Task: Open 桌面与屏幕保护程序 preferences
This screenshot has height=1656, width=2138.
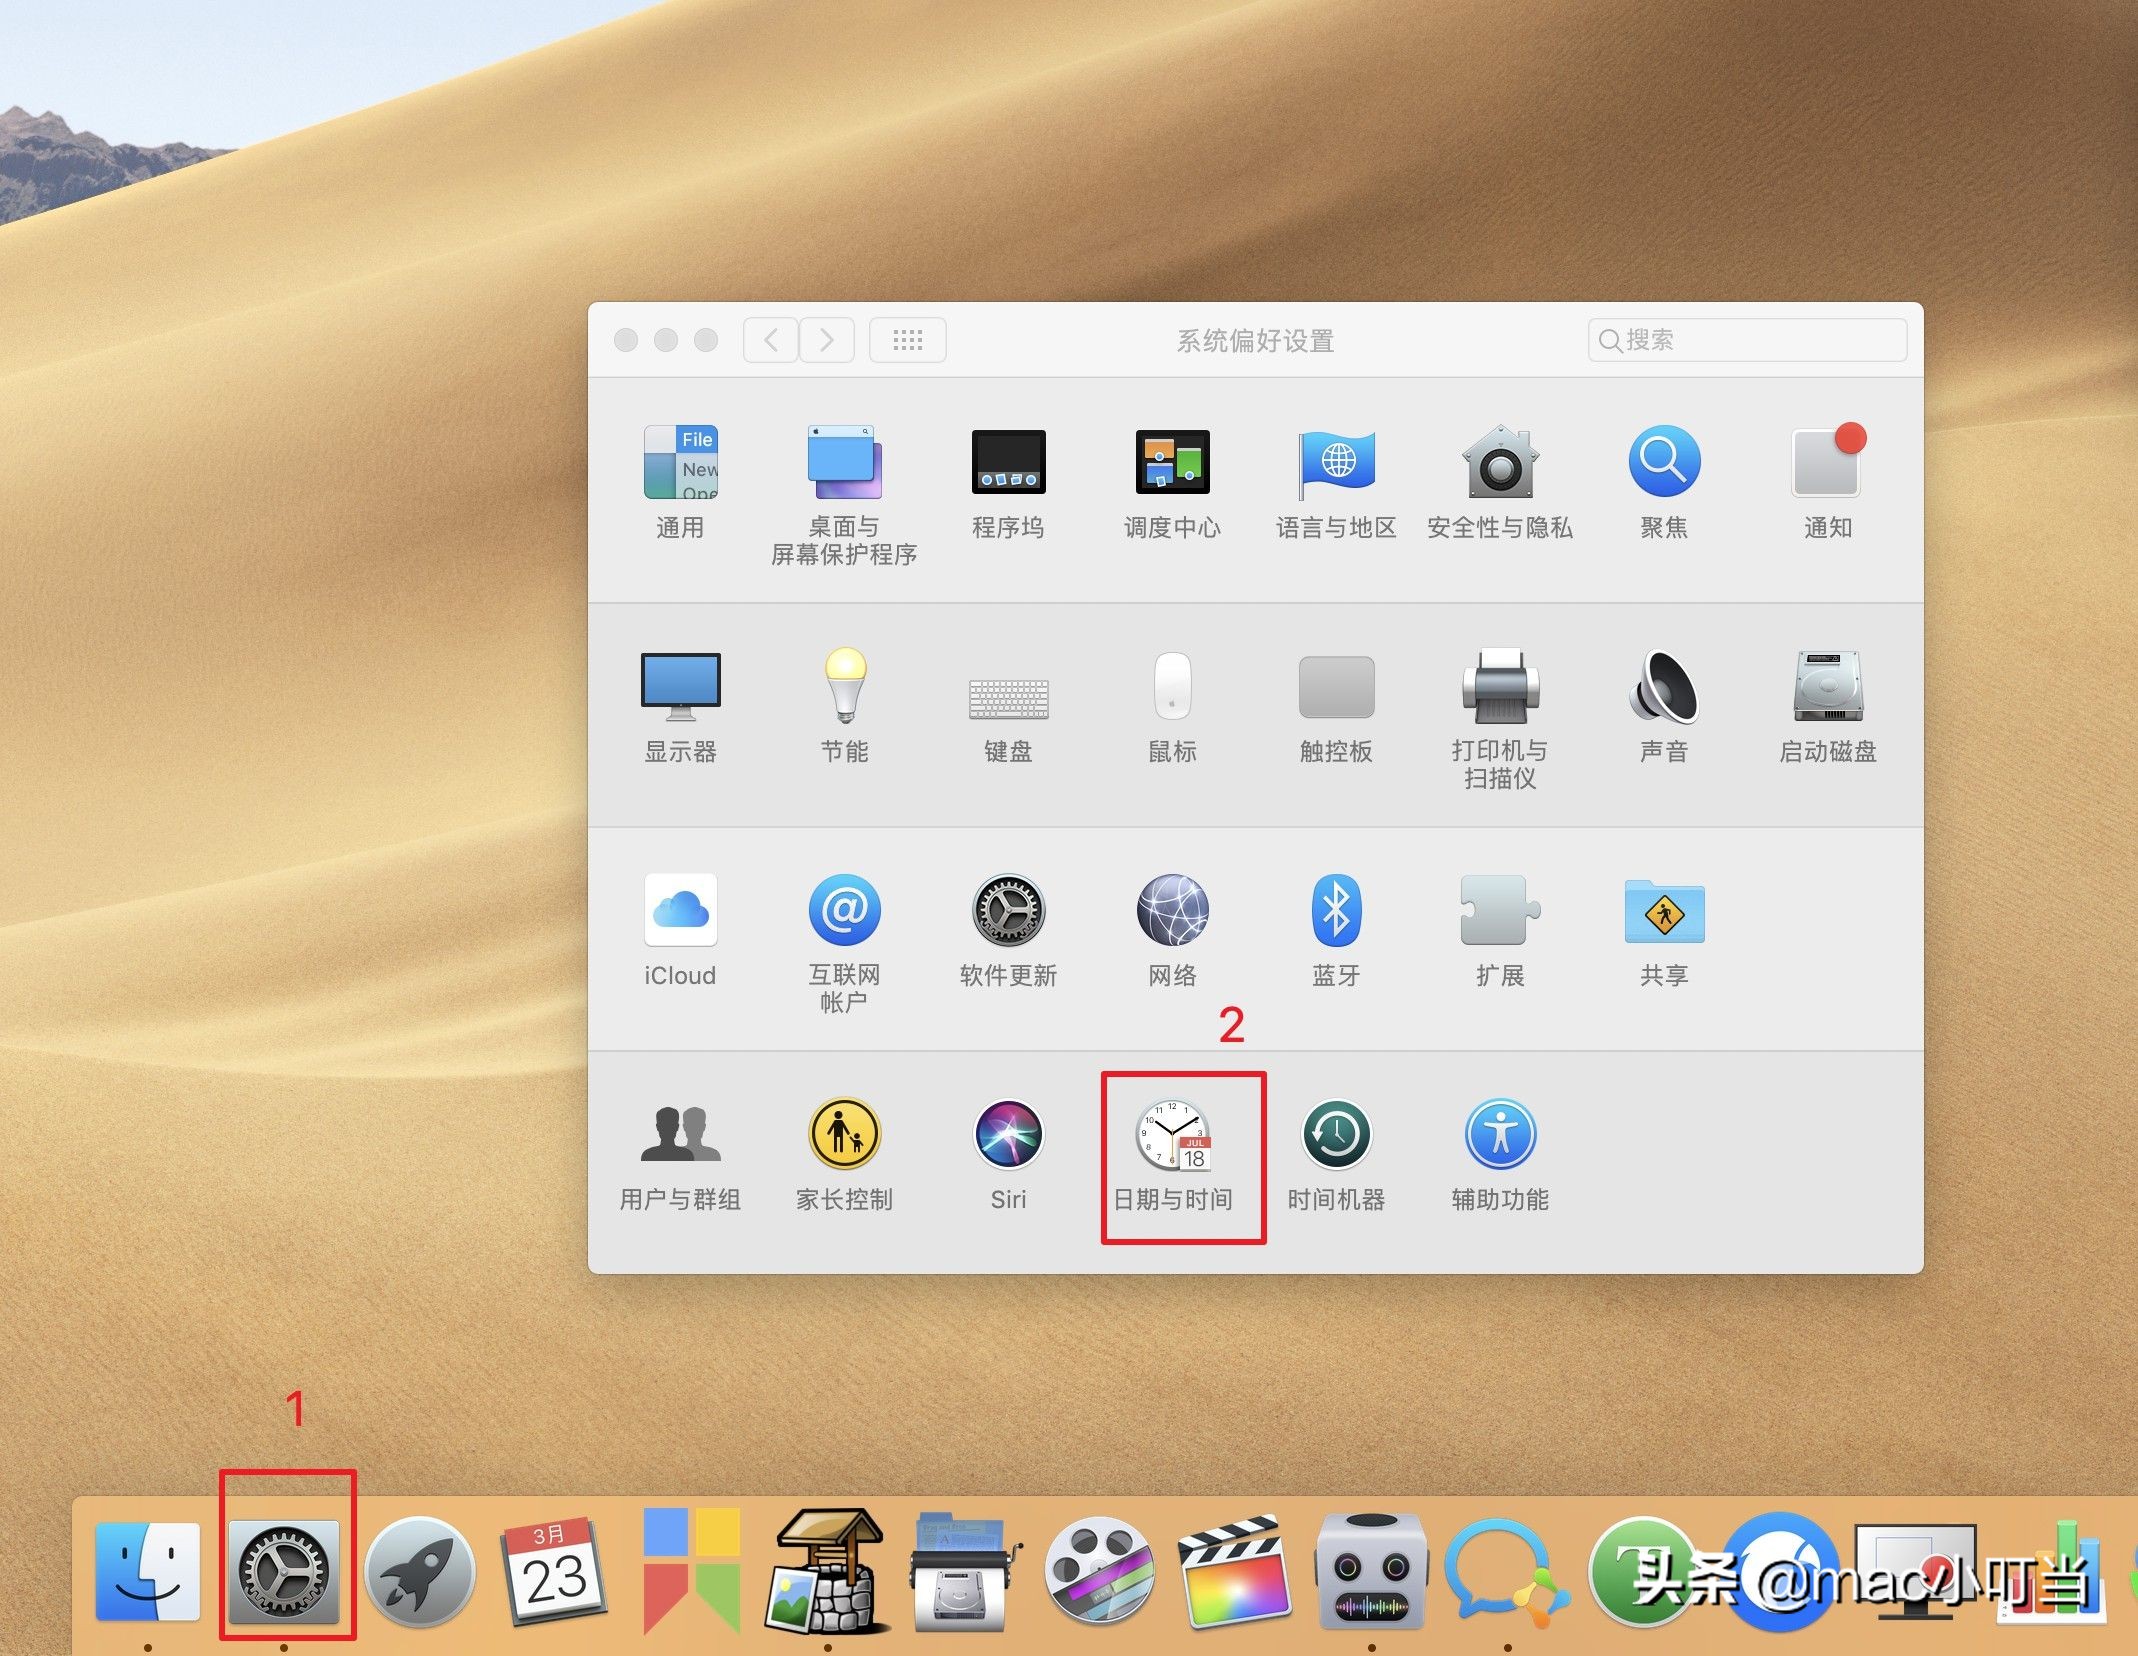Action: point(844,463)
